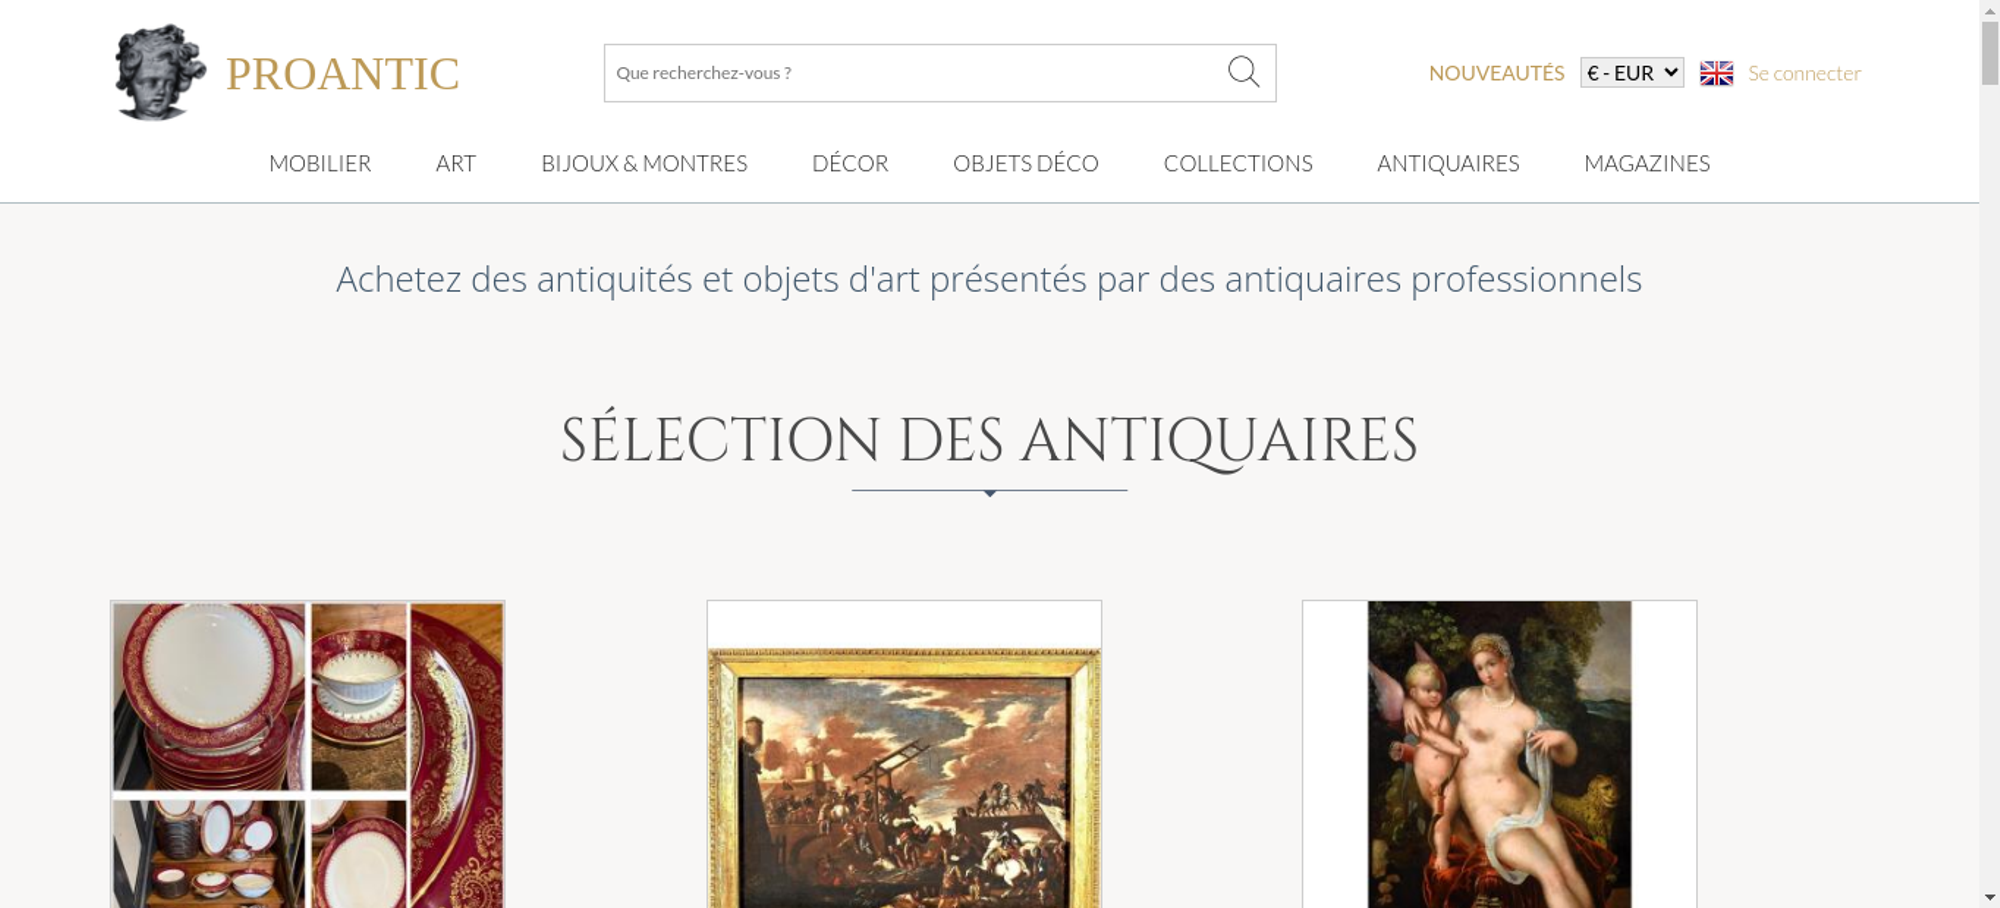Open the BIJOUX & MONTRES menu

click(644, 163)
